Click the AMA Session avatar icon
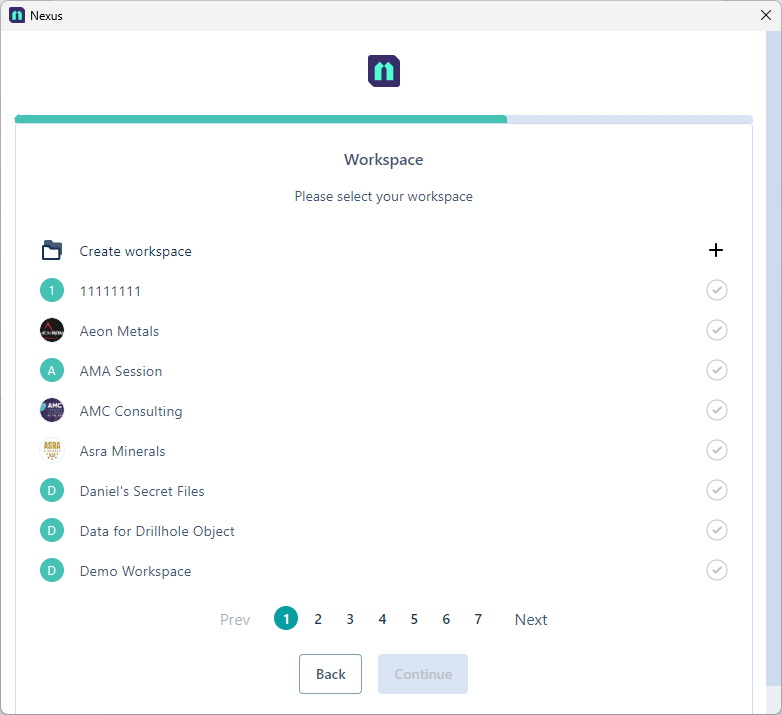The image size is (782, 715). pyautogui.click(x=52, y=370)
